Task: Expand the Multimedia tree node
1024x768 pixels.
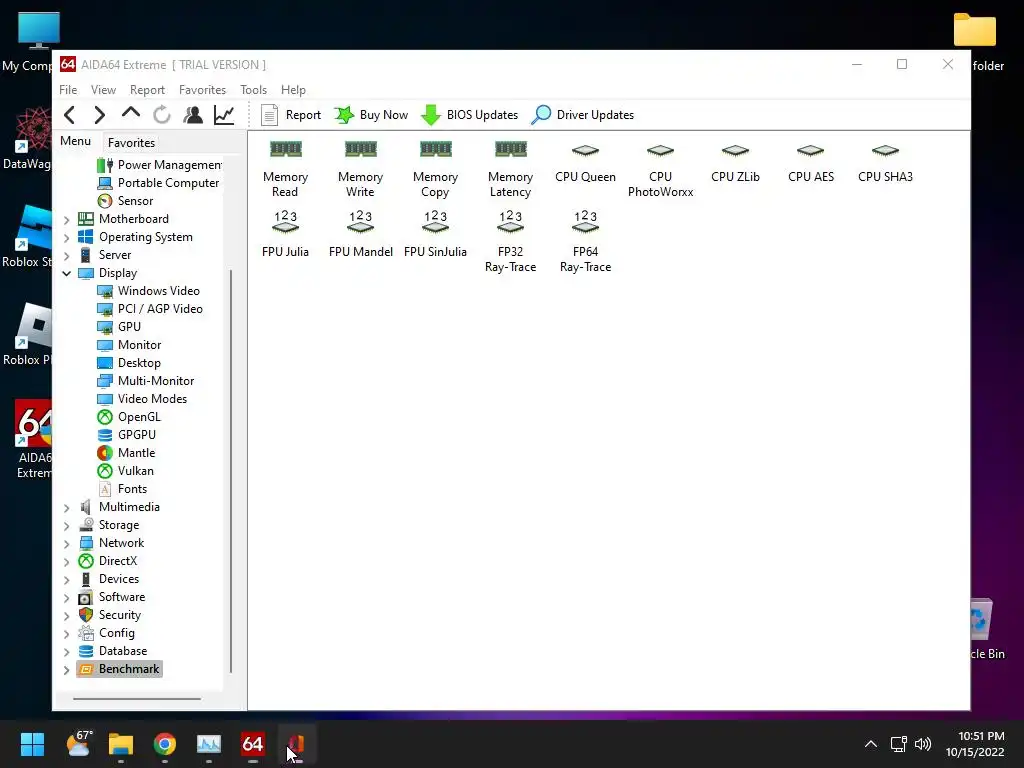Action: 67,507
